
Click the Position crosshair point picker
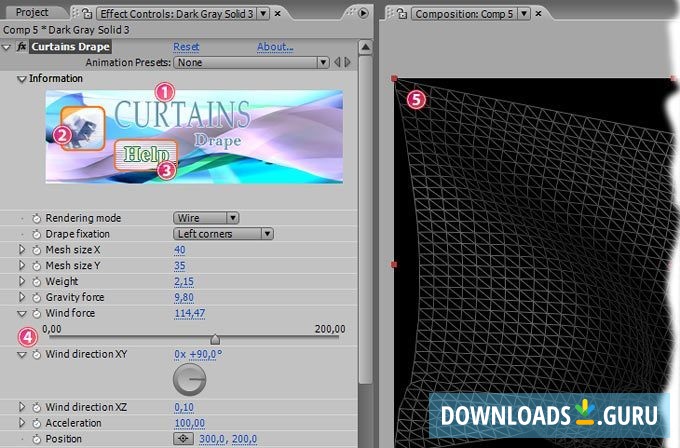pos(183,438)
